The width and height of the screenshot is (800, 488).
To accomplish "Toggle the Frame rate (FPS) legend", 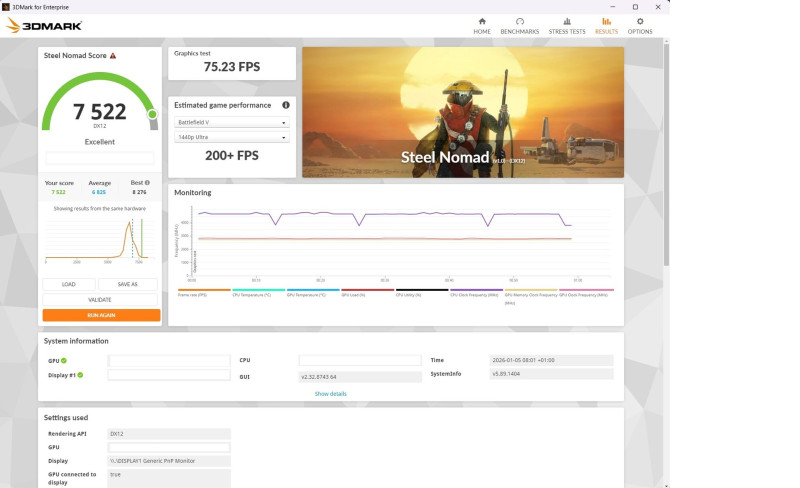I will [204, 293].
